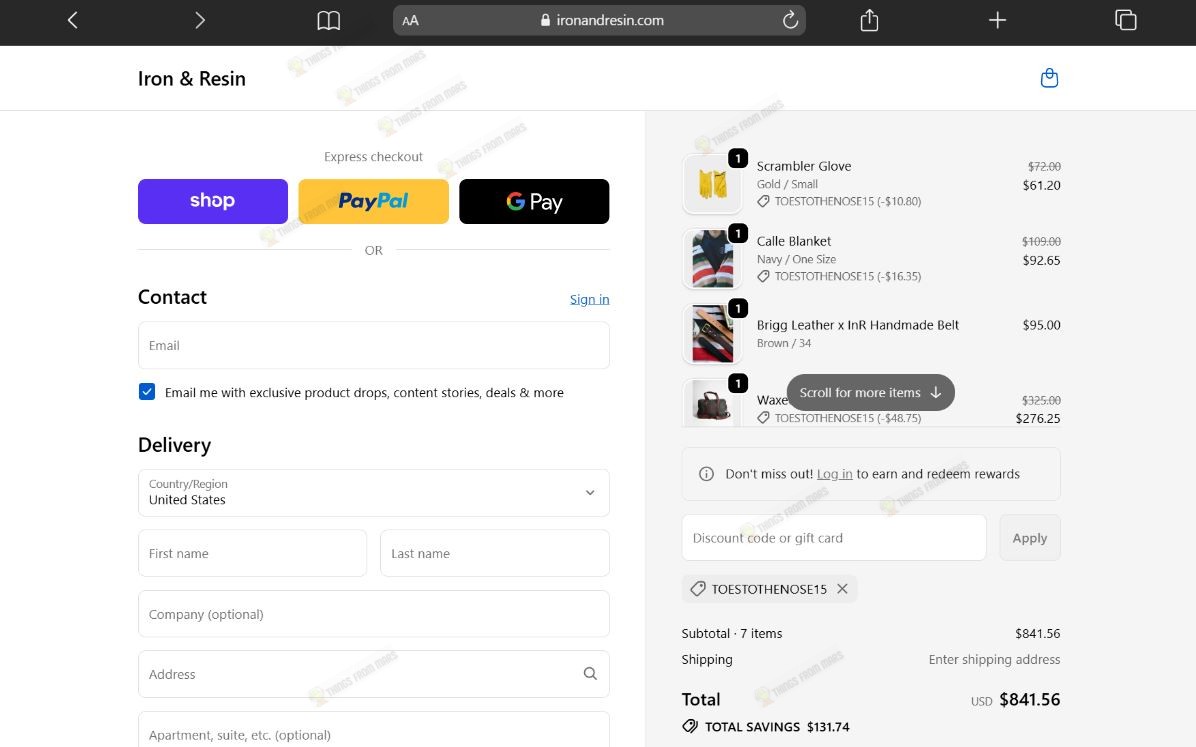Screen dimensions: 1196x747
Task: Uncheck email me with exclusive product drops
Action: click(x=147, y=391)
